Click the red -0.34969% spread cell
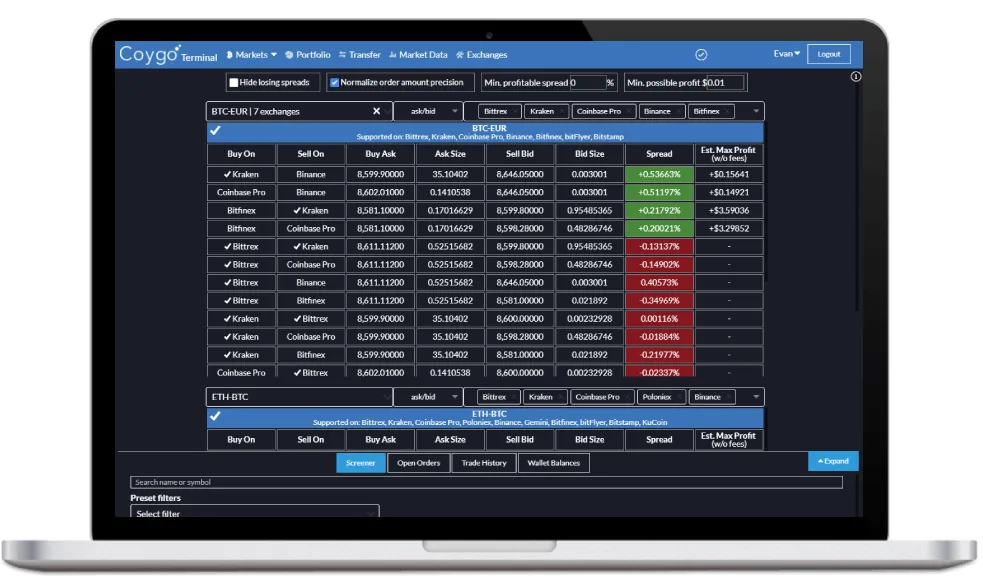Image resolution: width=983 pixels, height=580 pixels. coord(659,300)
